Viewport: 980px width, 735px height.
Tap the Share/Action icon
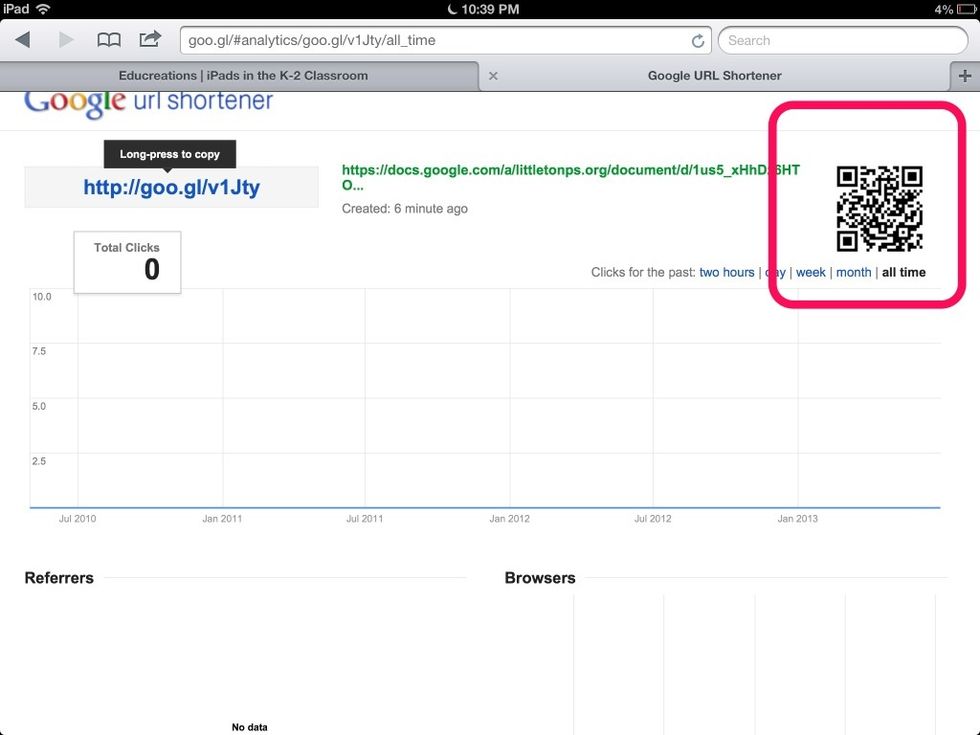tap(150, 40)
